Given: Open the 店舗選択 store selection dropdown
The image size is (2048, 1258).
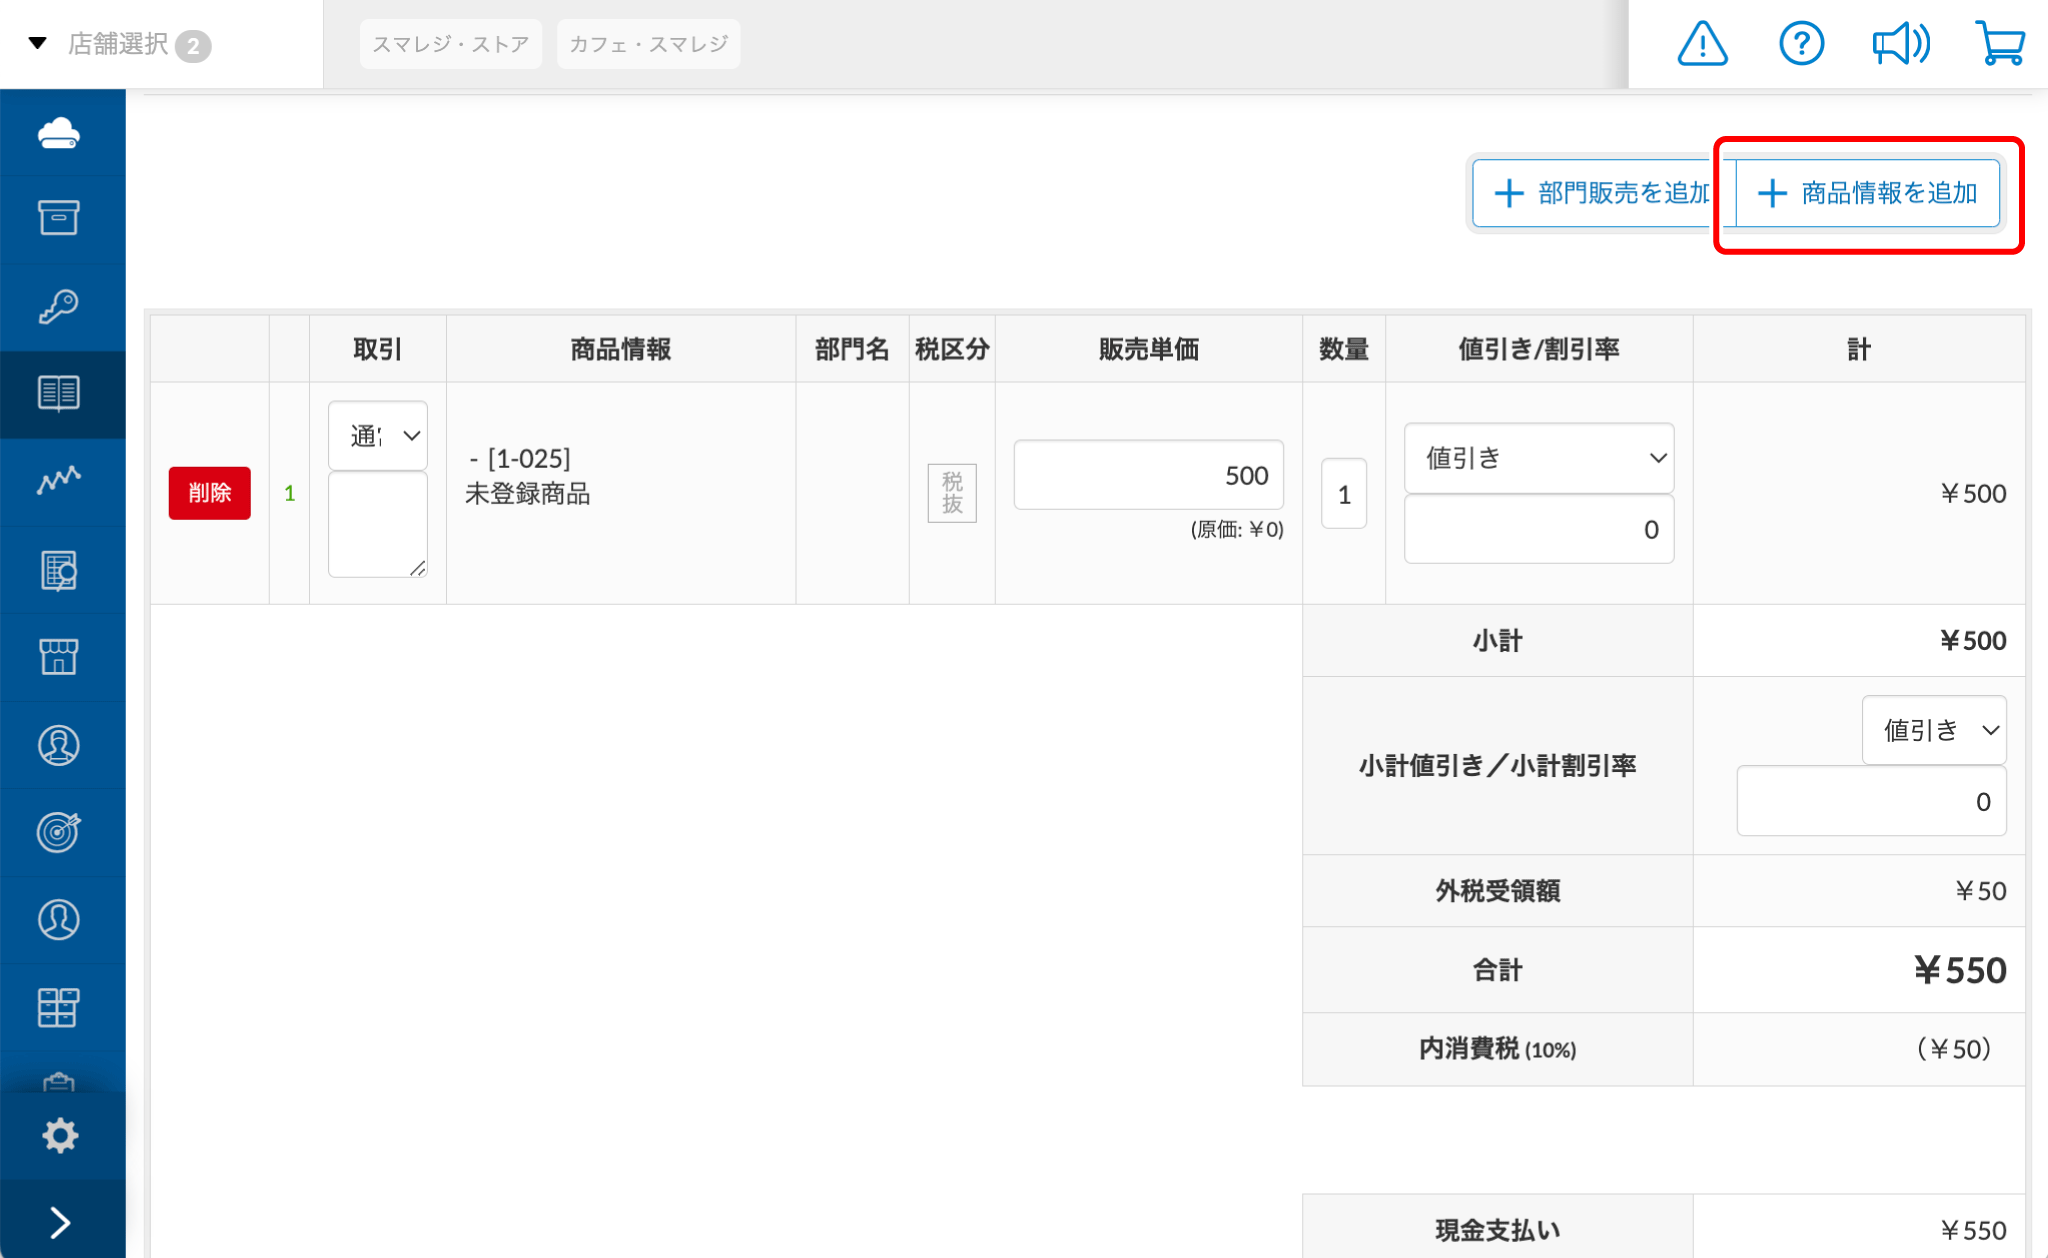Looking at the screenshot, I should pos(118,44).
